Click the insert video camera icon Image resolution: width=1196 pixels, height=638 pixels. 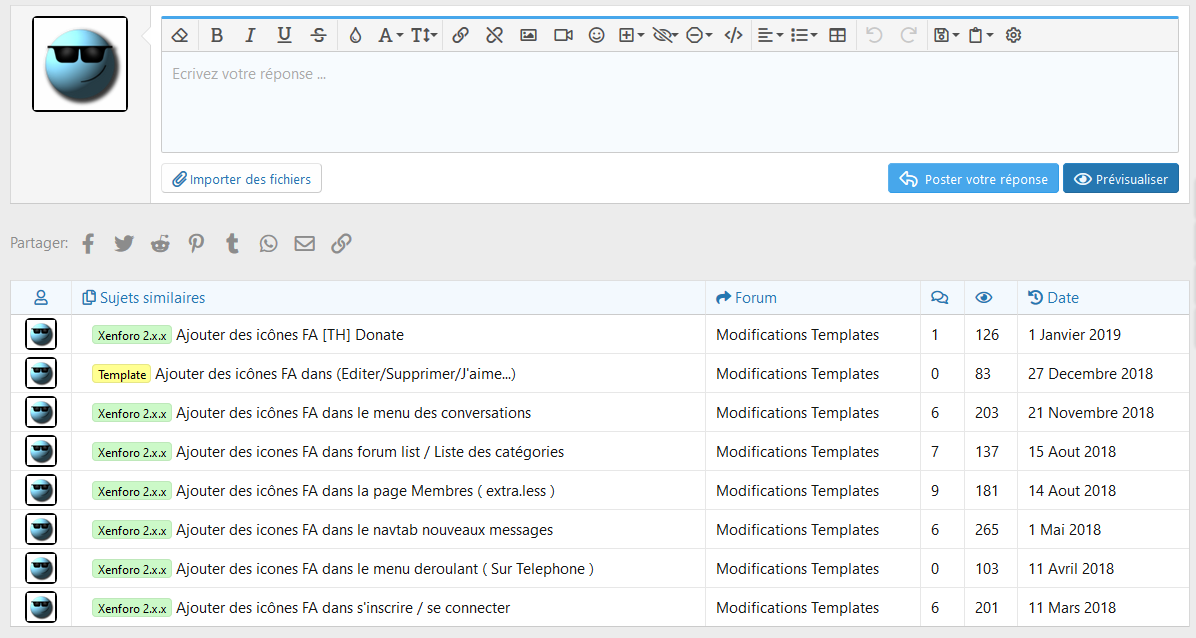[563, 35]
